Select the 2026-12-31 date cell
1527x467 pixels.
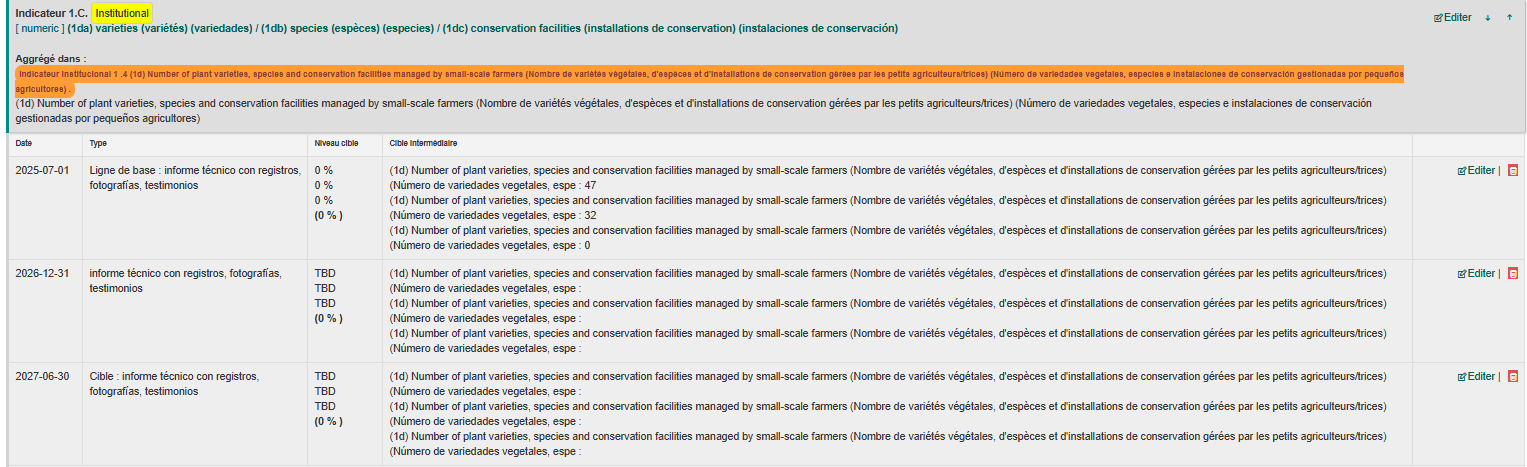click(x=42, y=274)
